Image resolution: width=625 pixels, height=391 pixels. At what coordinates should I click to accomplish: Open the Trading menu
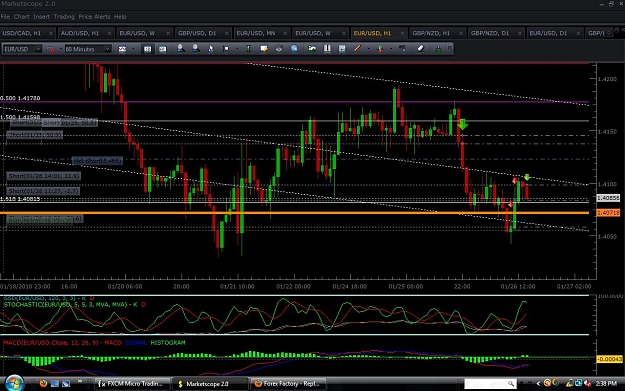[64, 17]
